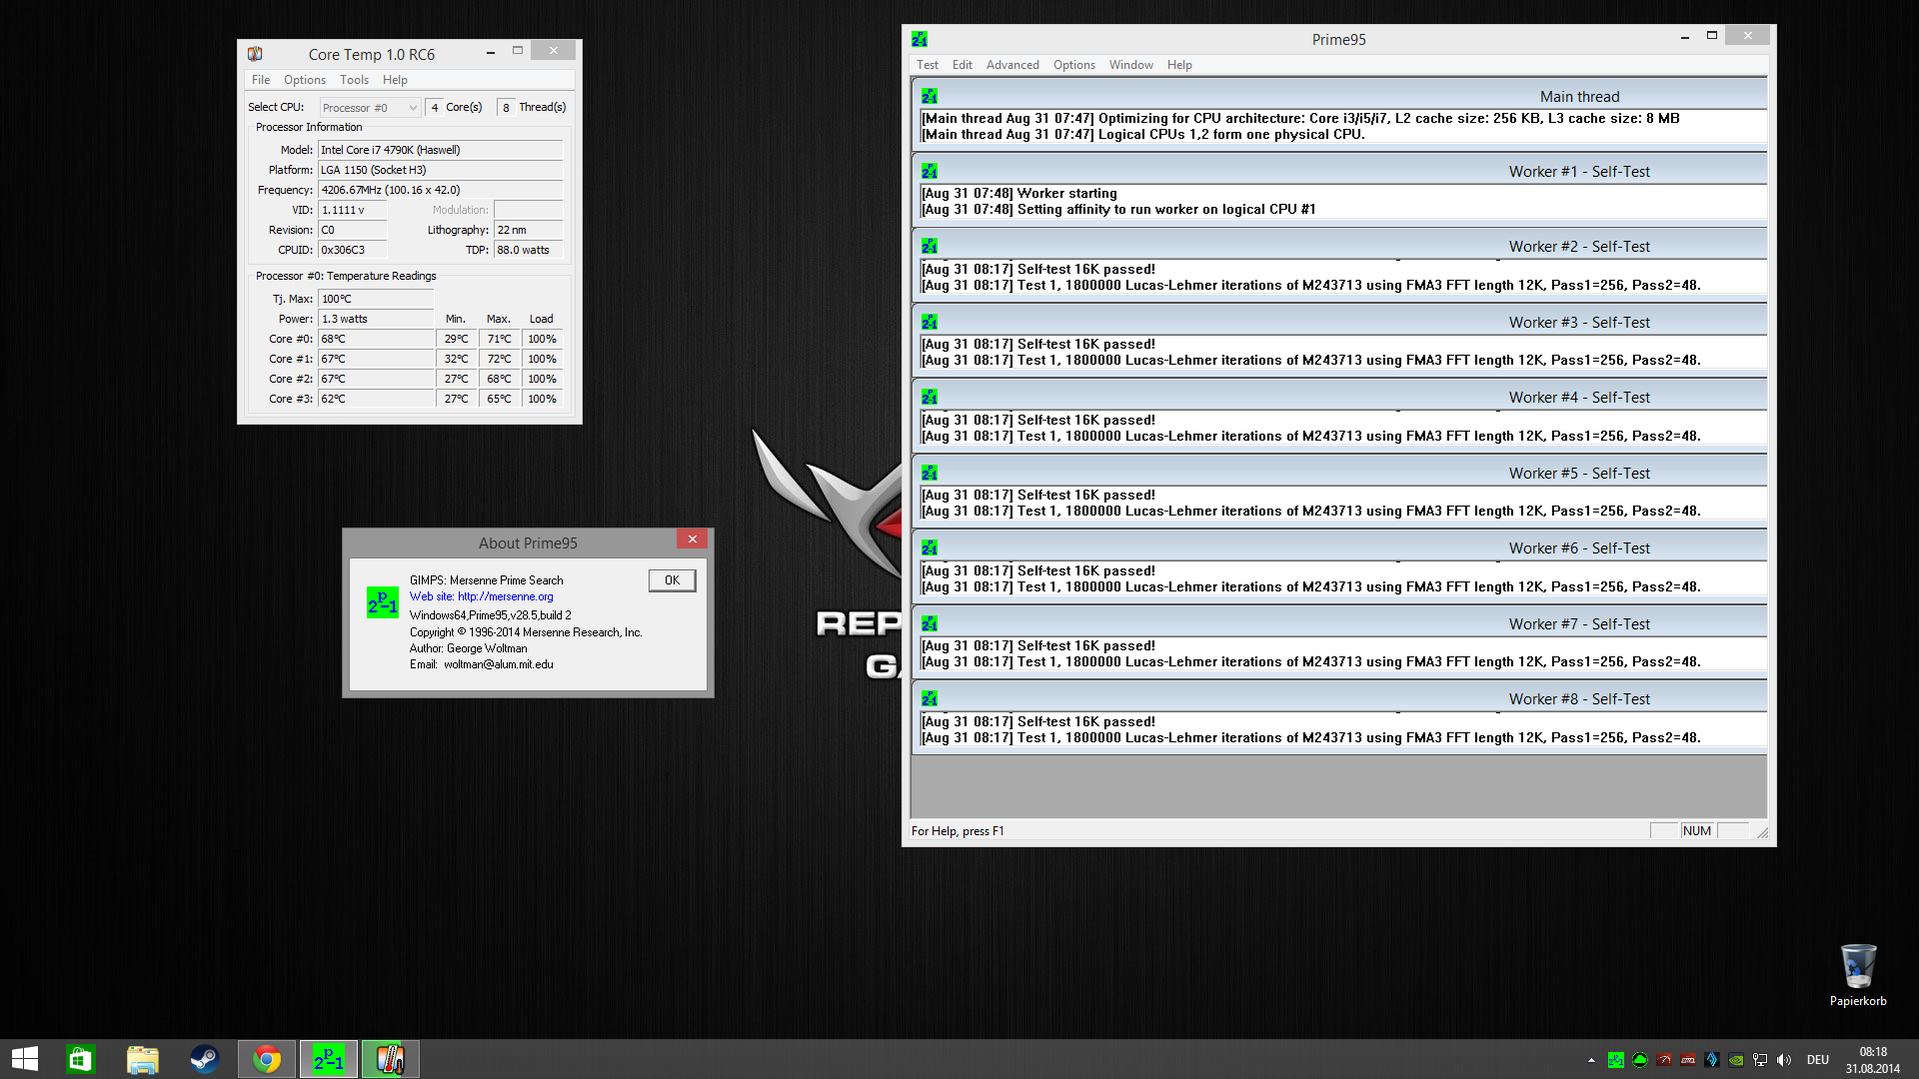1919x1079 pixels.
Task: Select the Papierkorb desktop icon
Action: pyautogui.click(x=1858, y=974)
